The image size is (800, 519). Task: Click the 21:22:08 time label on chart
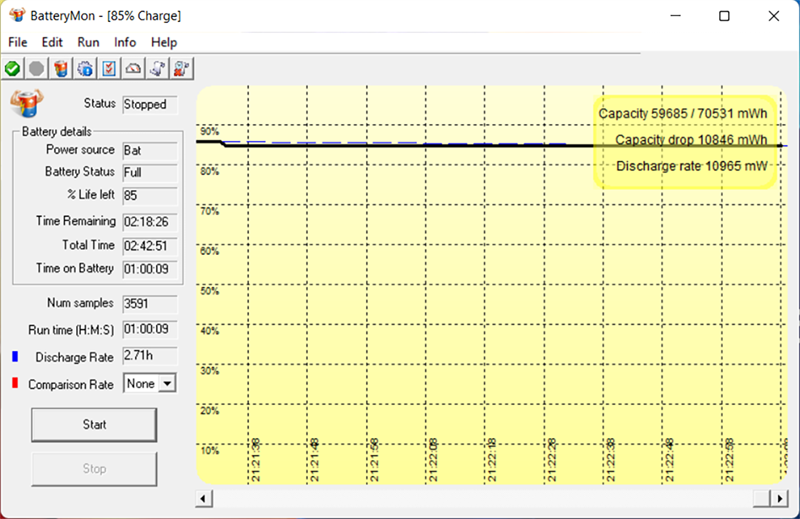pos(433,460)
